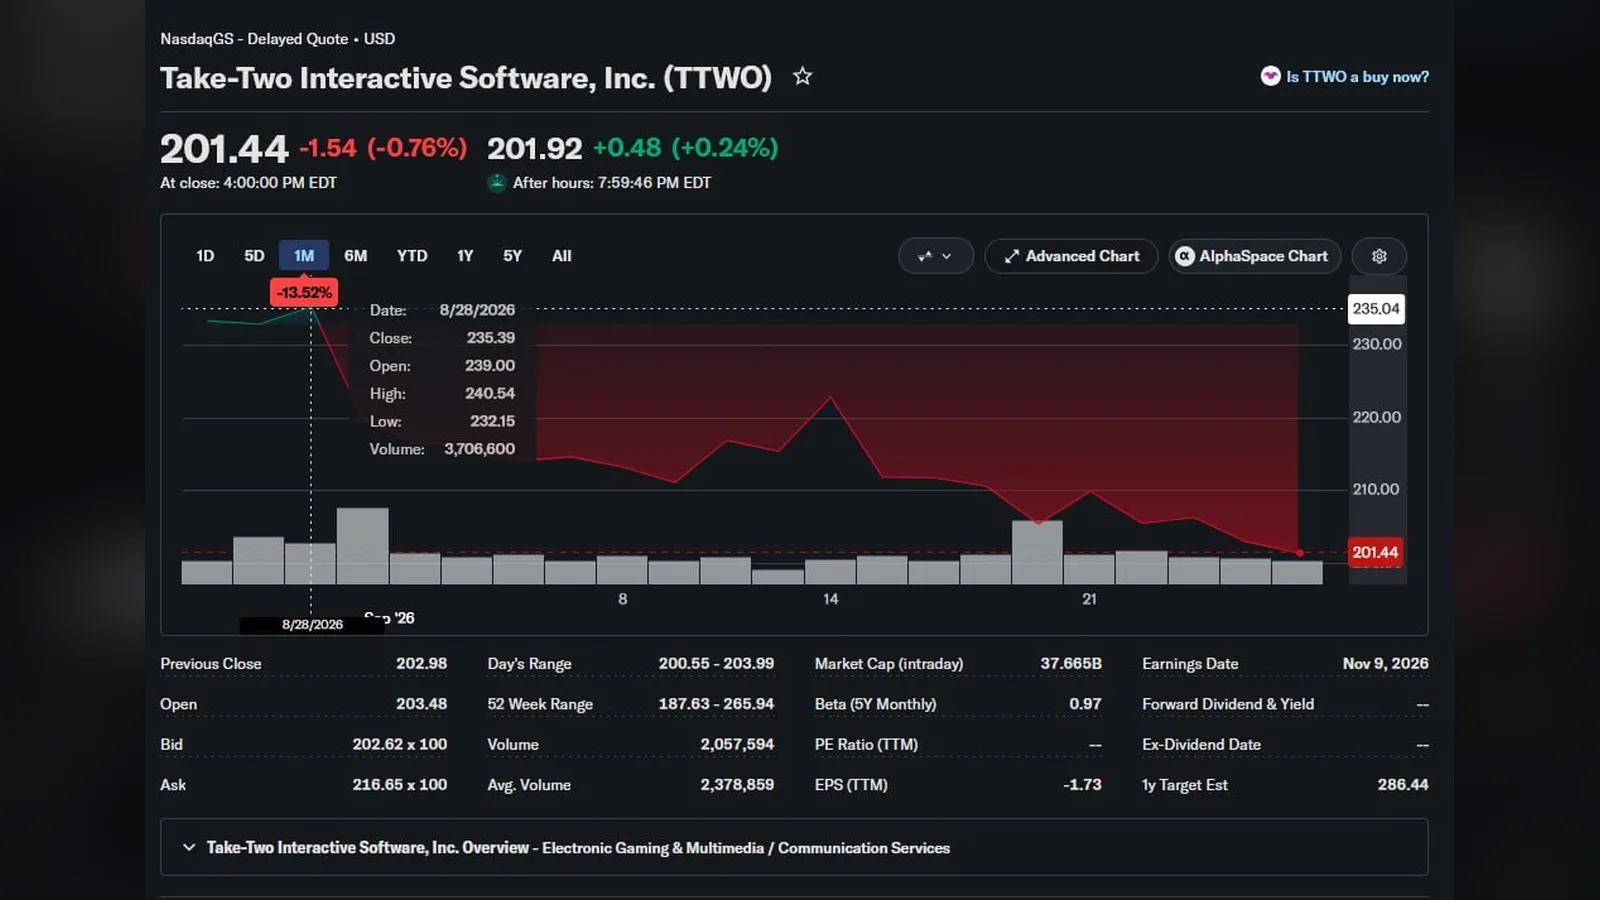The height and width of the screenshot is (900, 1600).
Task: Show the 1Y chart range
Action: [x=465, y=256]
